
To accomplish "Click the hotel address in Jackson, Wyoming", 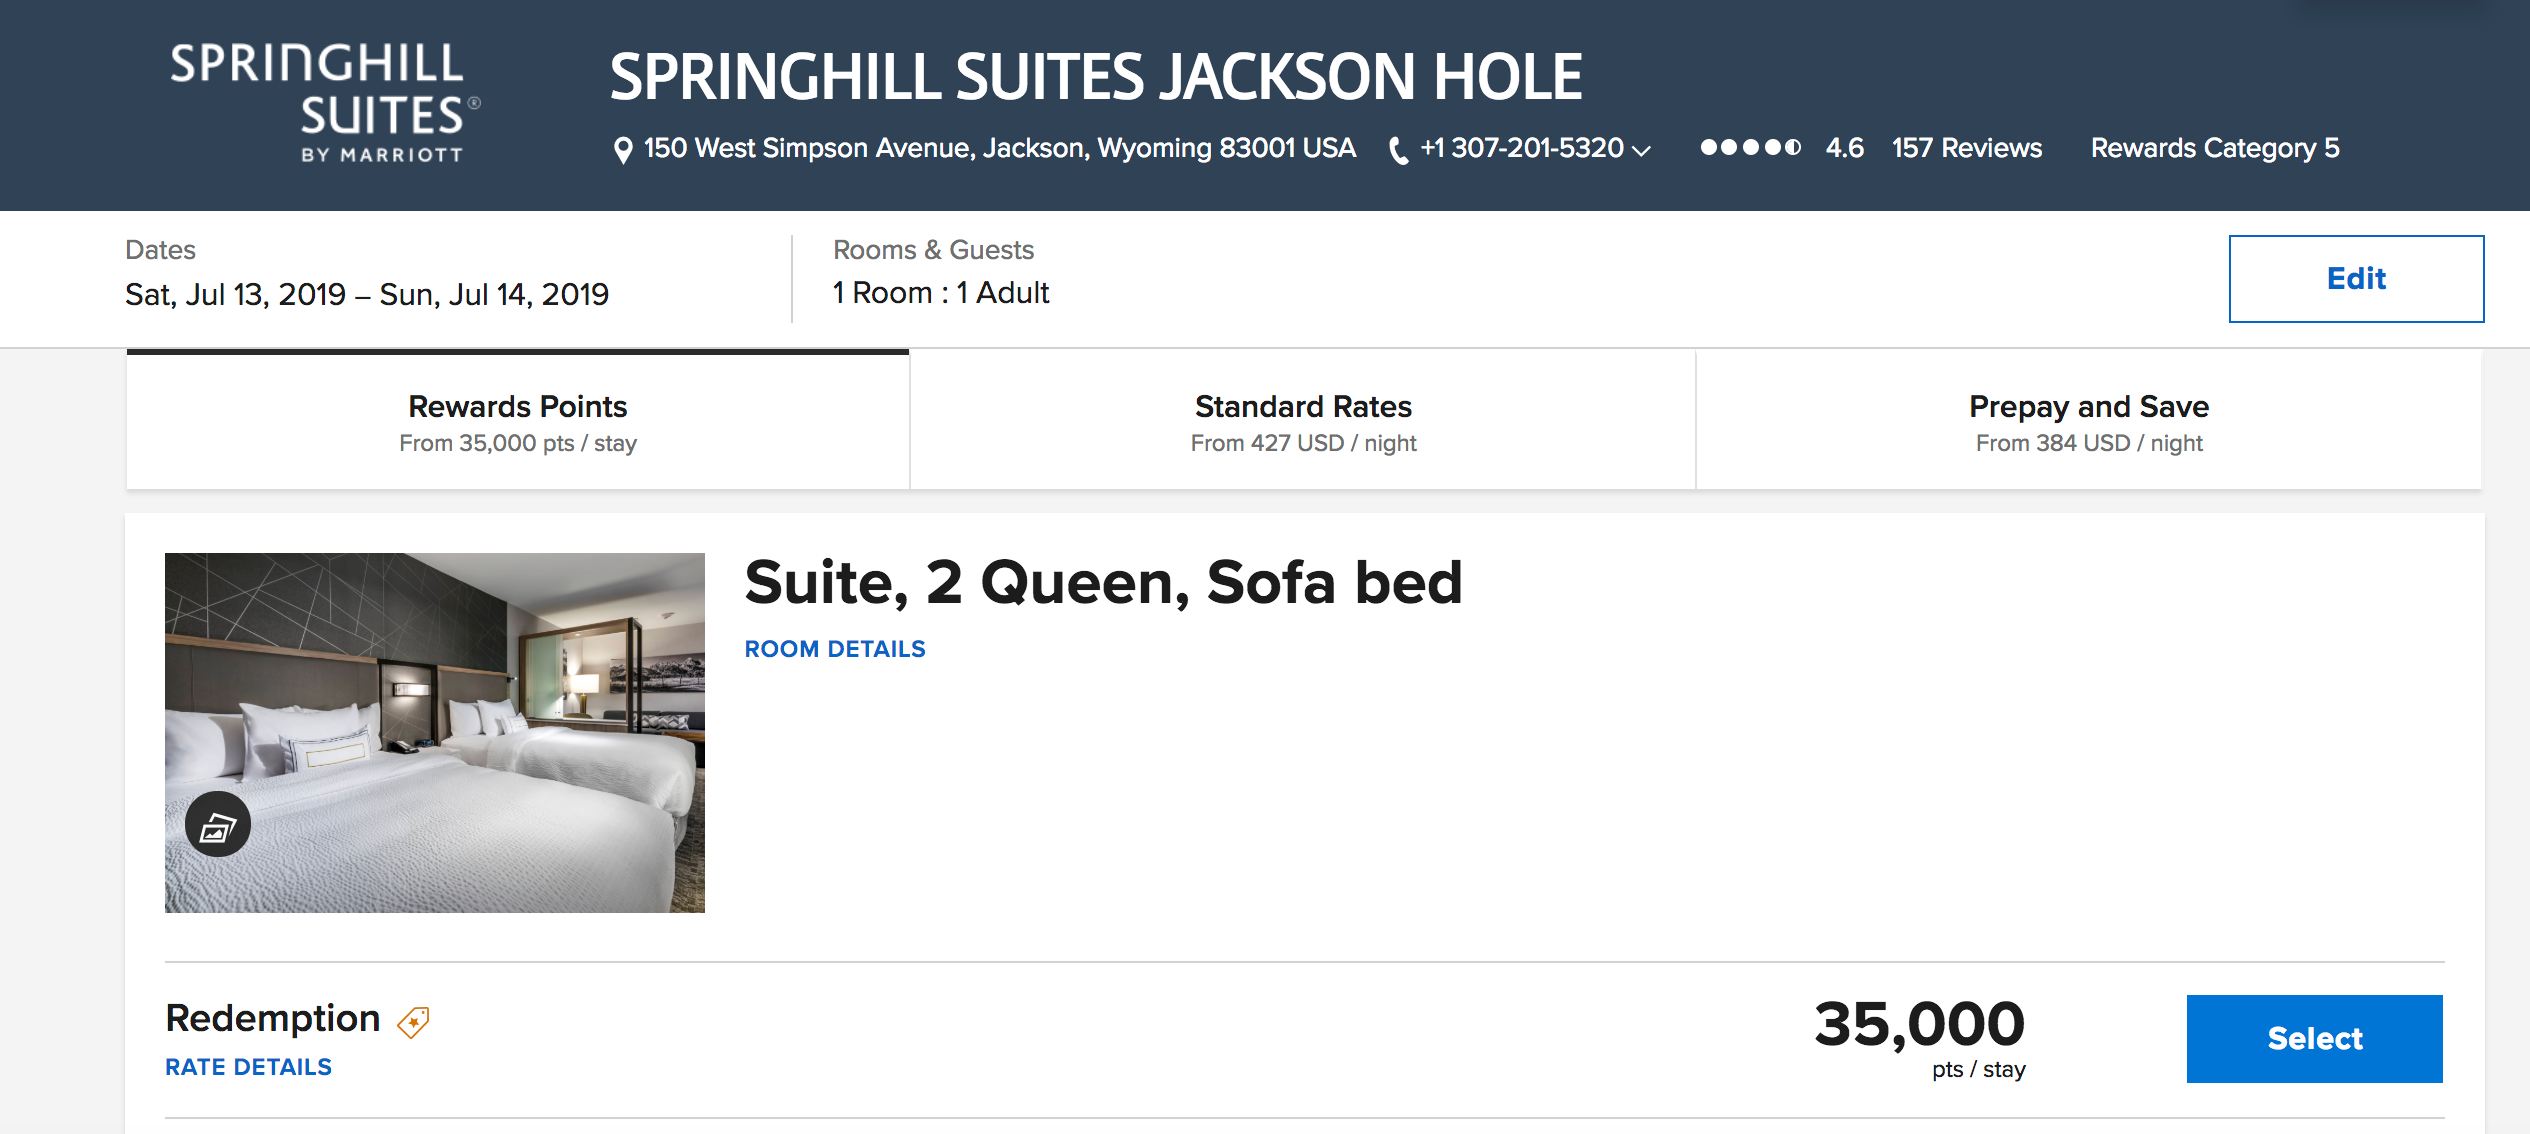I will click(x=999, y=148).
